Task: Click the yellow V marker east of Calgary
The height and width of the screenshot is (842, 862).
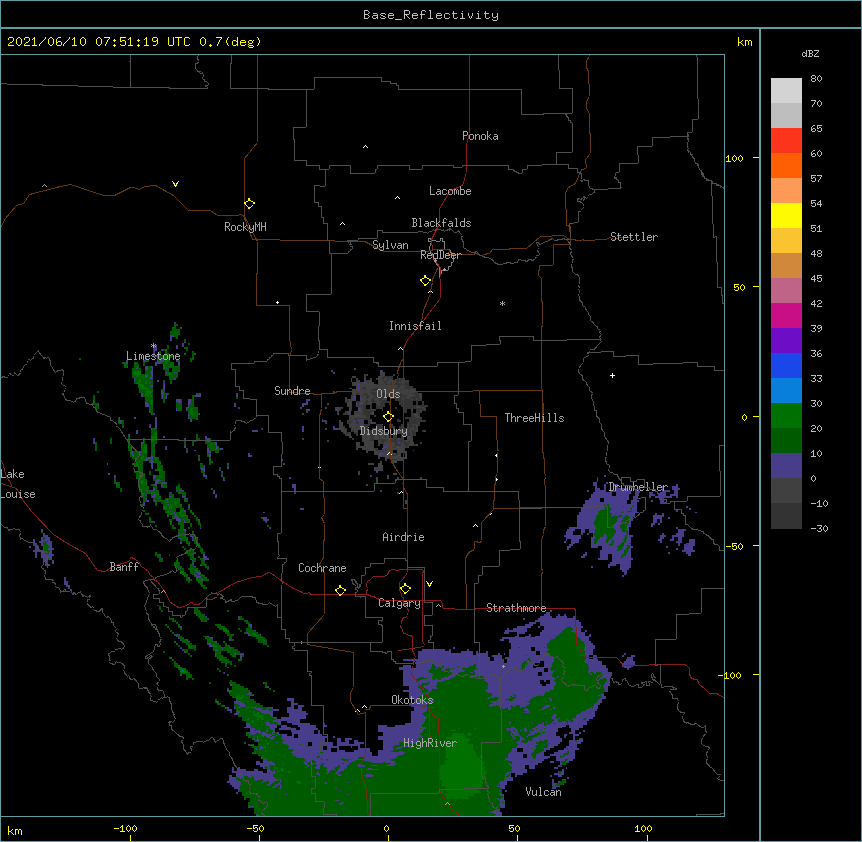Action: 429,584
